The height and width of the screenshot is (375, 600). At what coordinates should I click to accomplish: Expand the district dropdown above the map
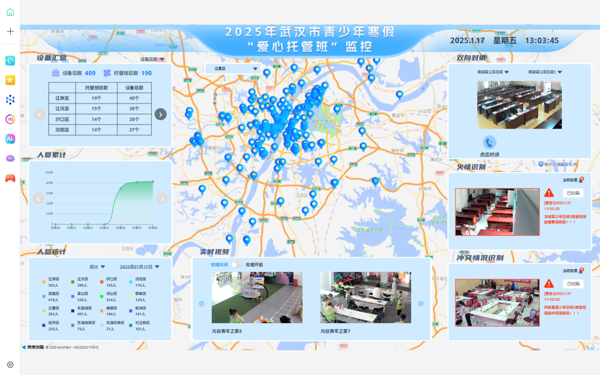click(x=233, y=68)
